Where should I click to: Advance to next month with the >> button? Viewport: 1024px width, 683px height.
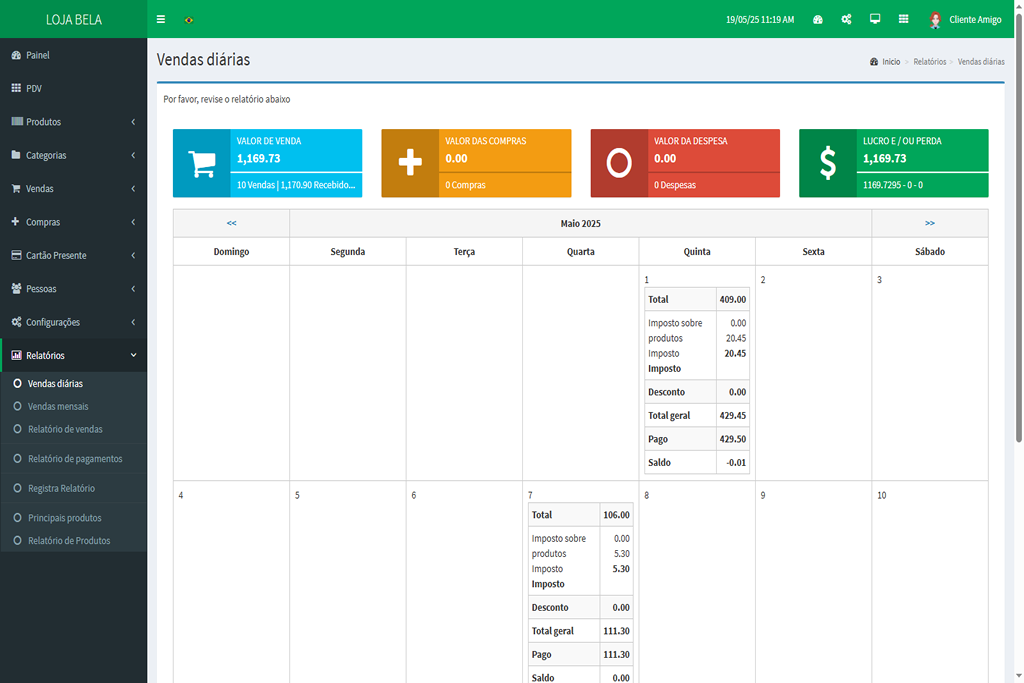coord(929,223)
